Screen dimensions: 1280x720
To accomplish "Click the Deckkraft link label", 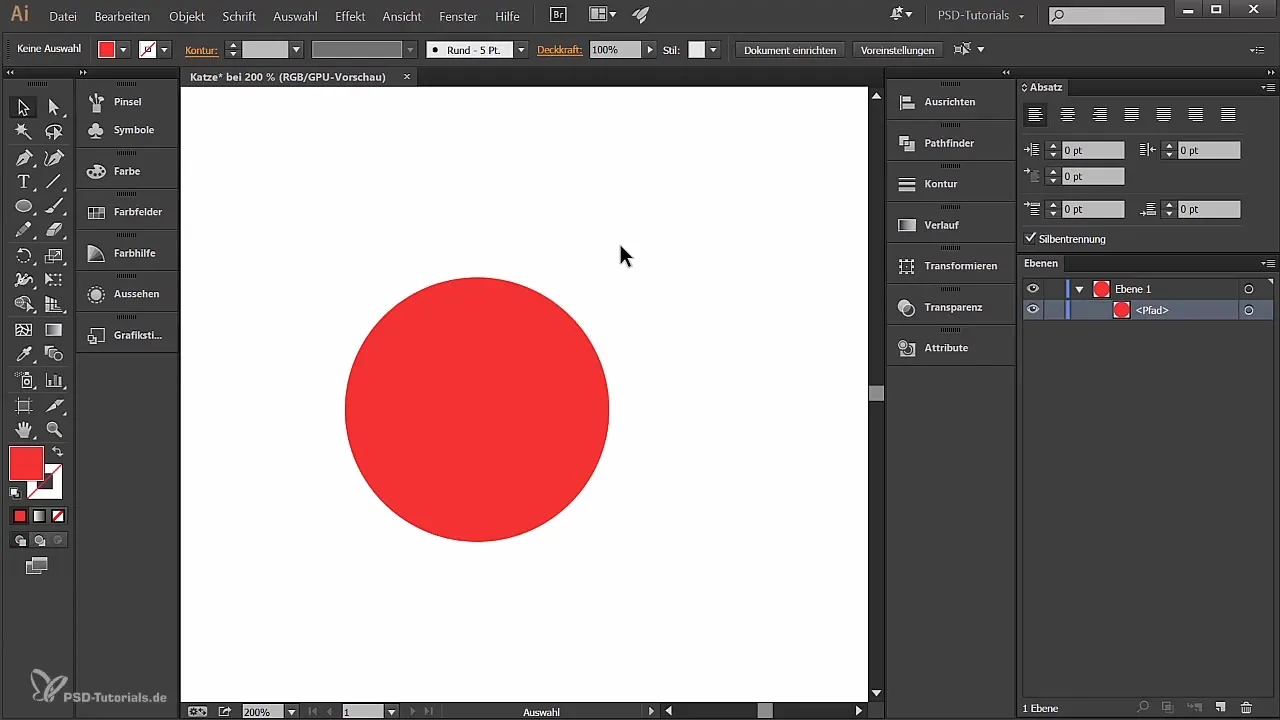I will pyautogui.click(x=559, y=49).
